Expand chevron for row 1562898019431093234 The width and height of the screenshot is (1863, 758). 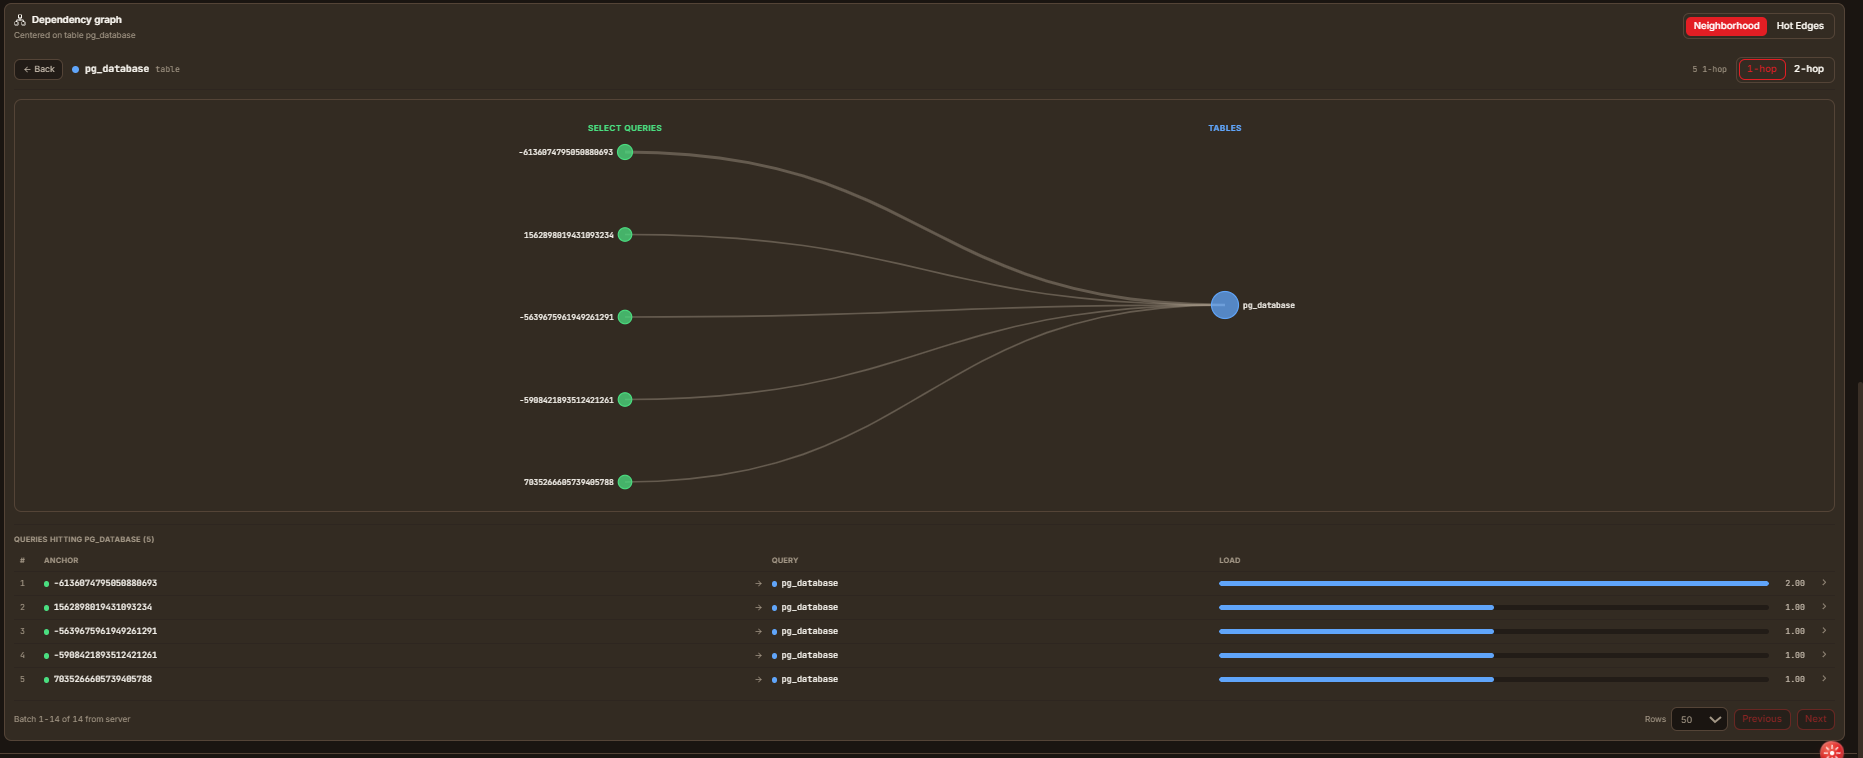coord(1824,607)
